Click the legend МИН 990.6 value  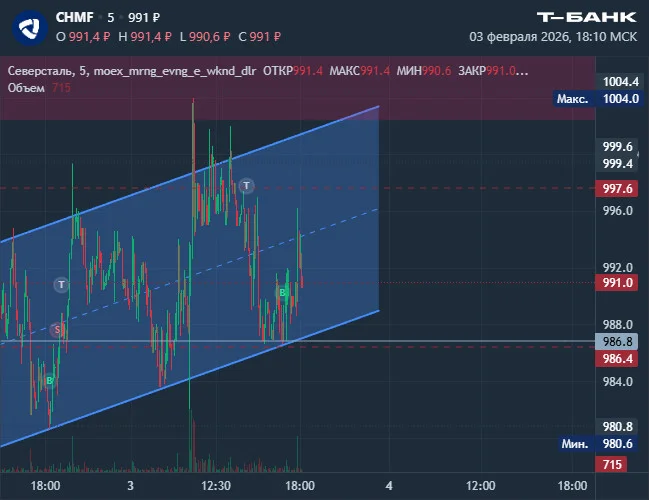424,71
